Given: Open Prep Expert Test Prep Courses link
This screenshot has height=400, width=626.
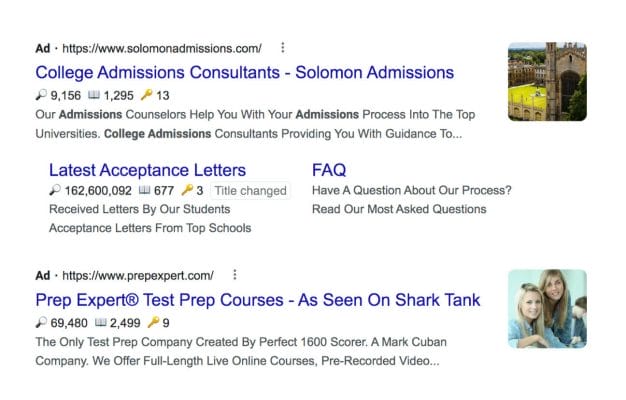Looking at the screenshot, I should click(258, 300).
